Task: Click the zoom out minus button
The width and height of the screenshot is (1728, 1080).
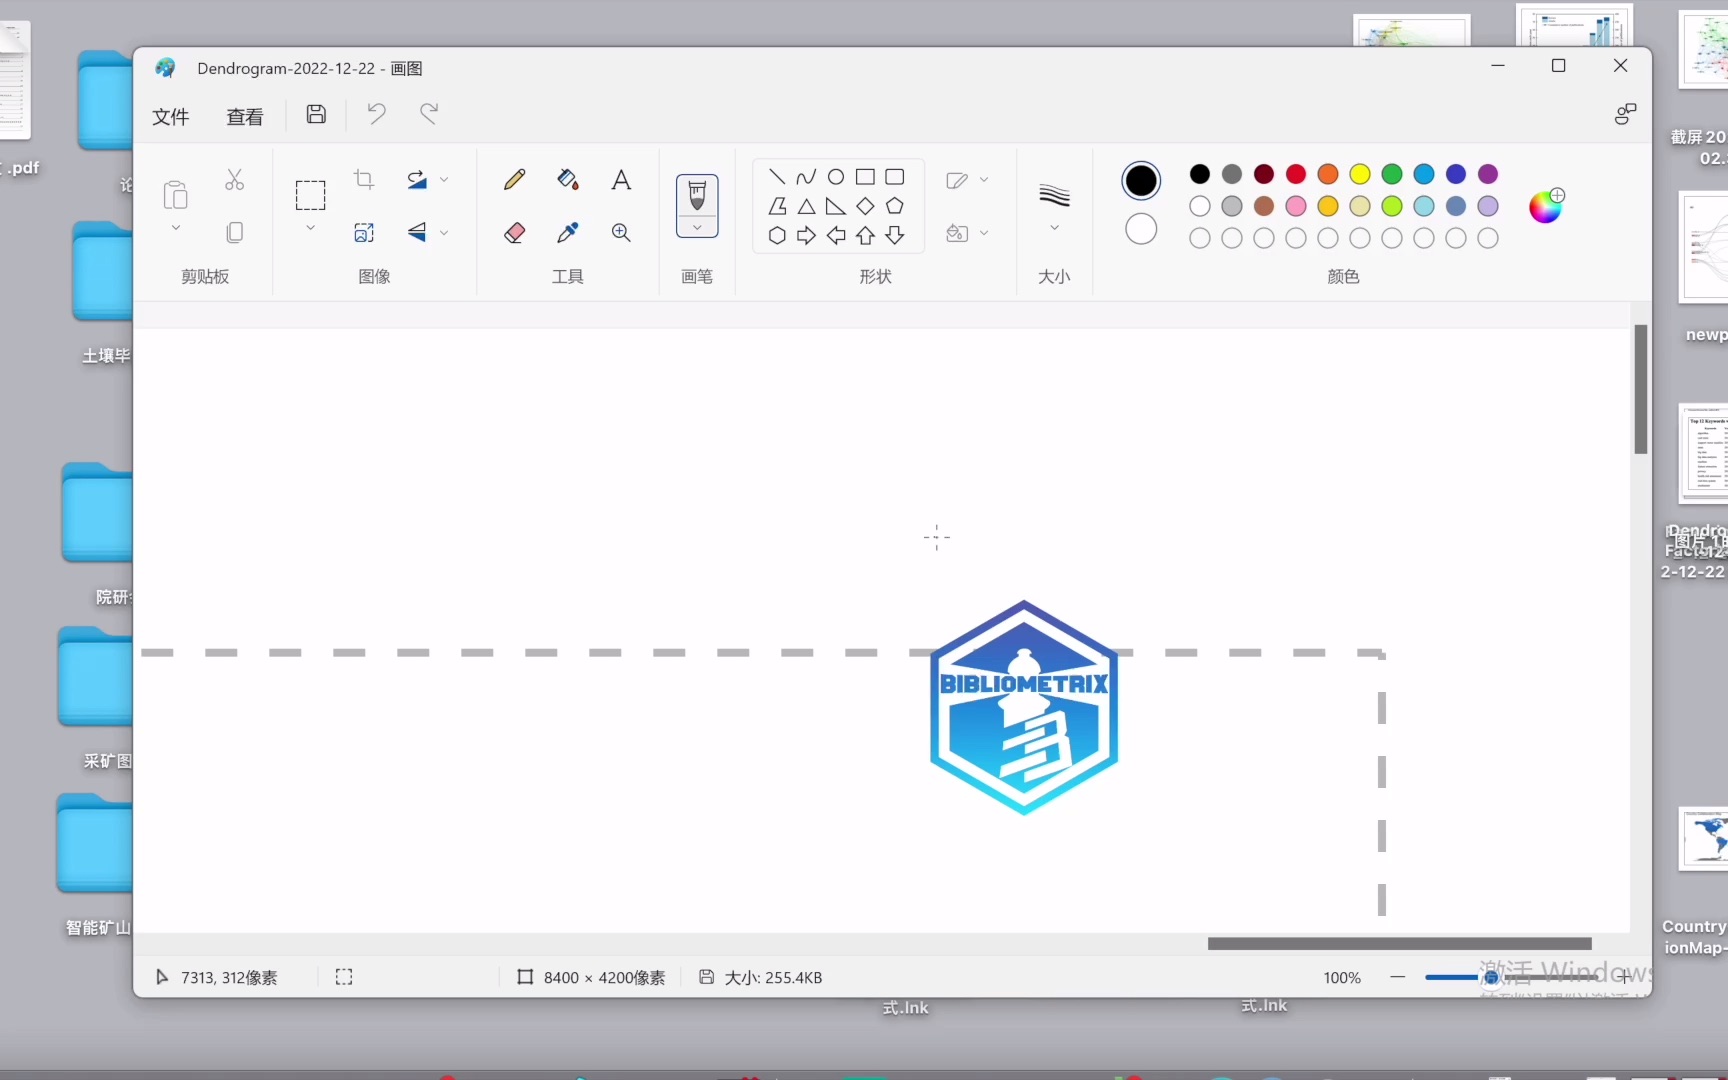Action: tap(1398, 977)
